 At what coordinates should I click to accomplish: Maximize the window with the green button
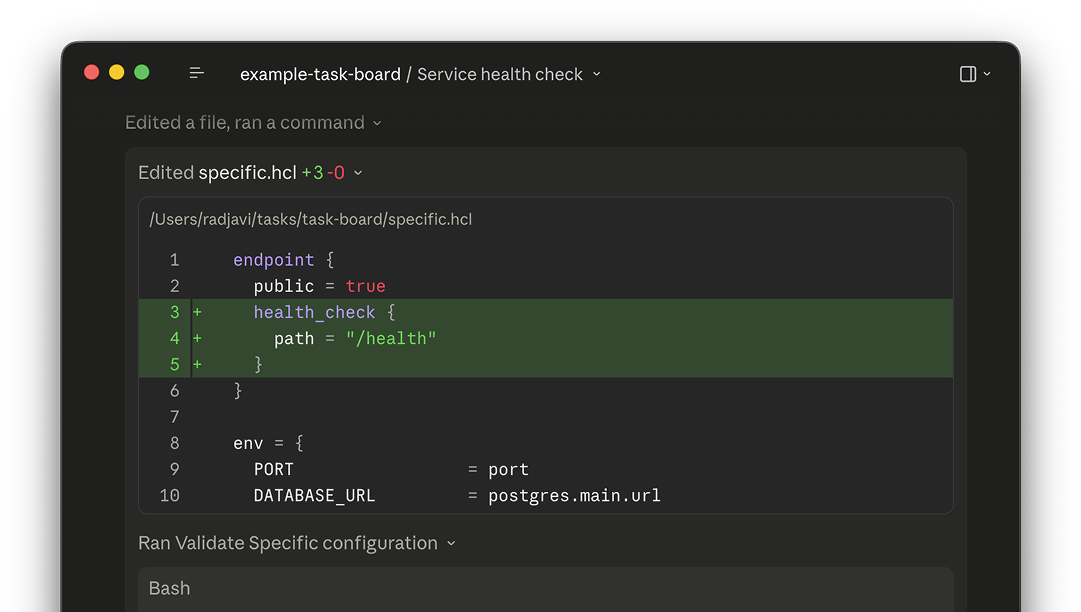click(x=142, y=72)
